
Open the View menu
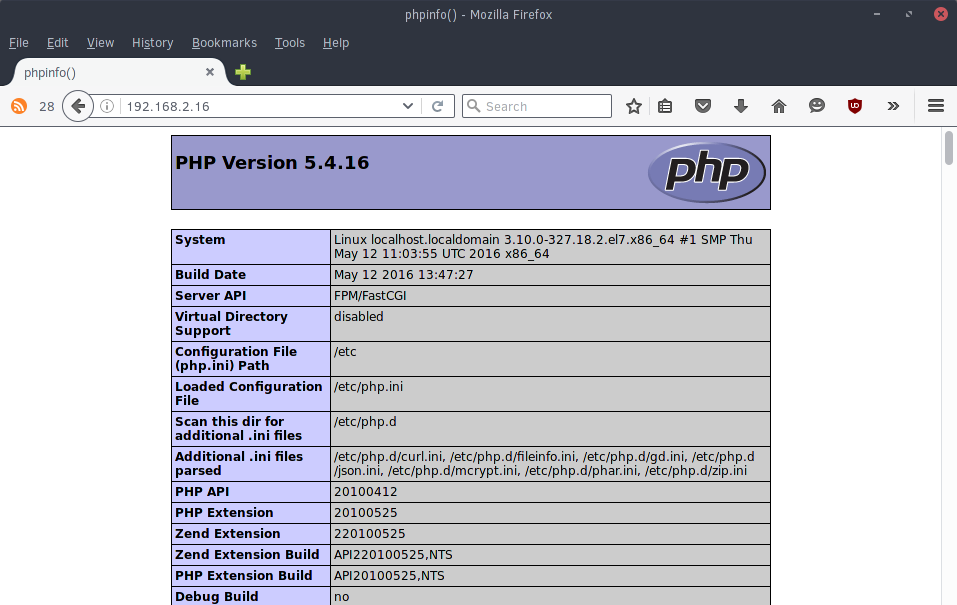[100, 43]
